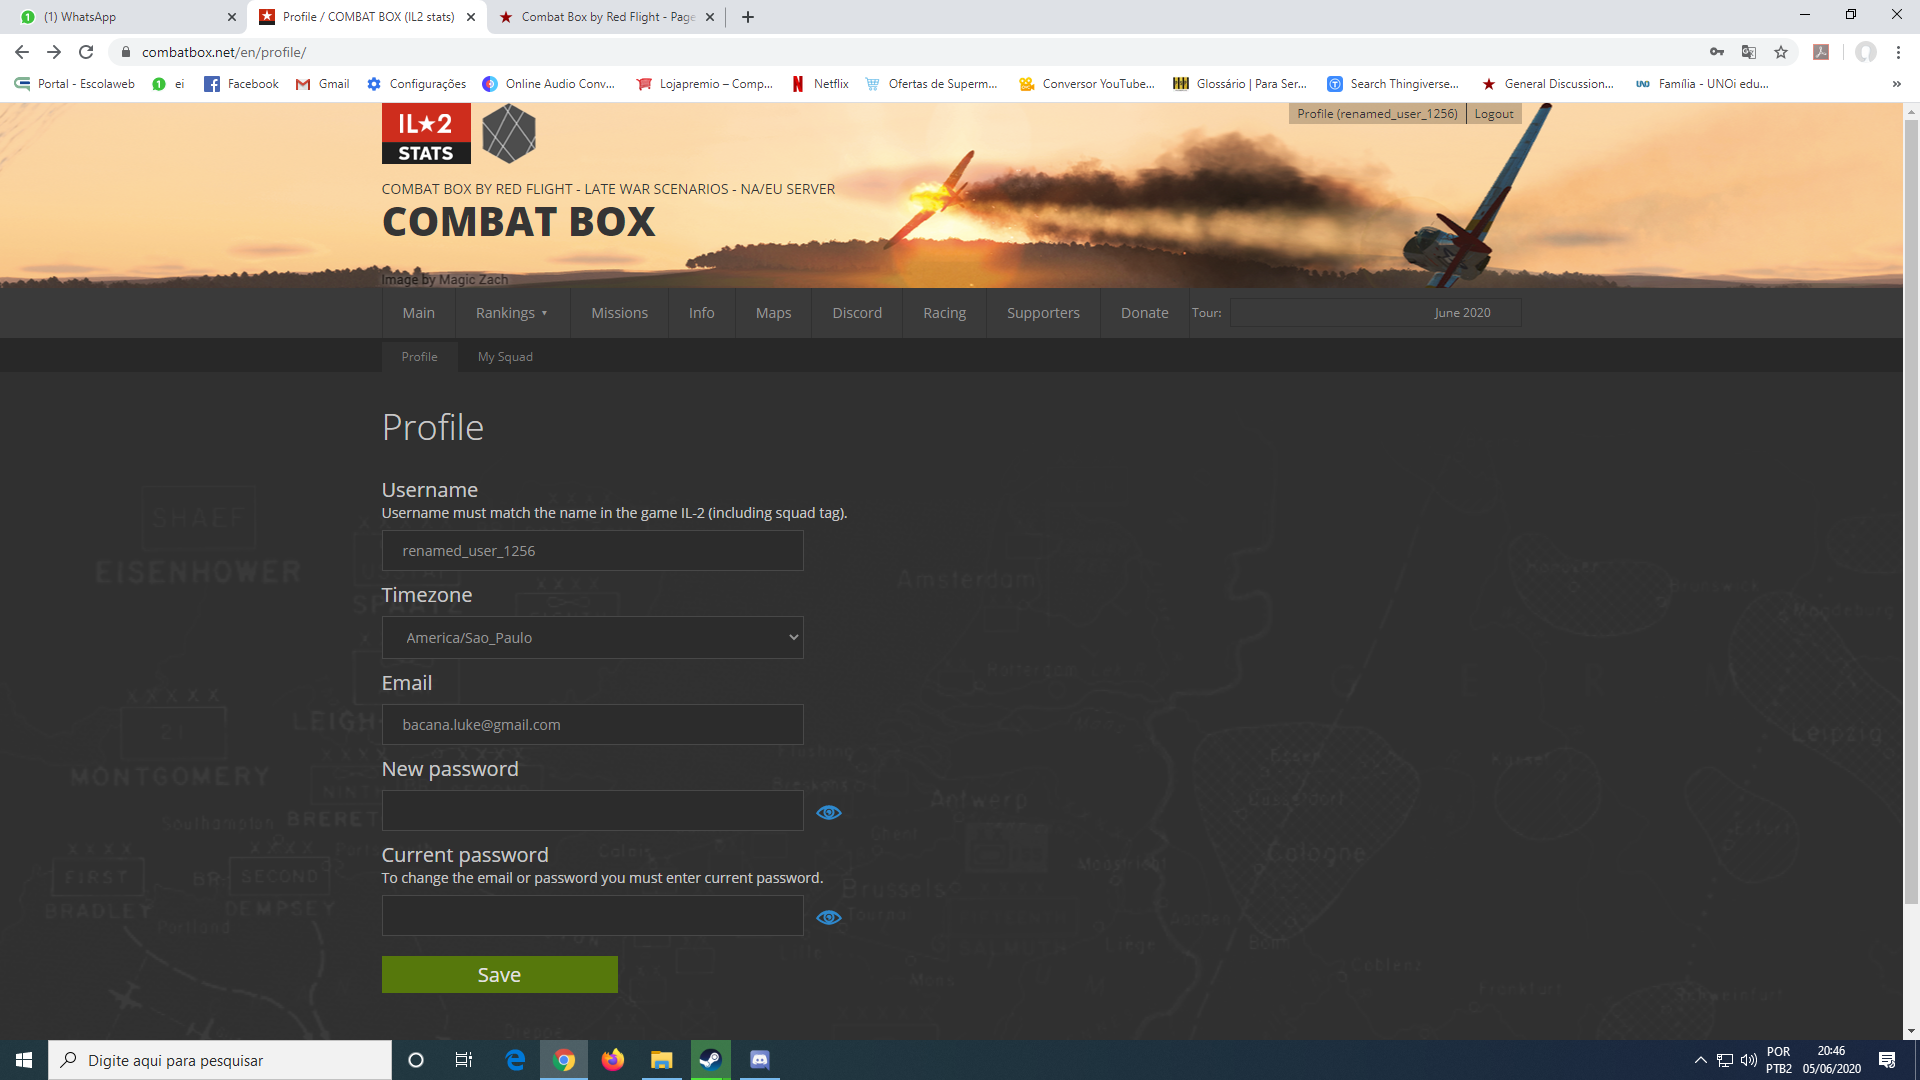The width and height of the screenshot is (1920, 1080).
Task: Click the green Save button
Action: [500, 975]
